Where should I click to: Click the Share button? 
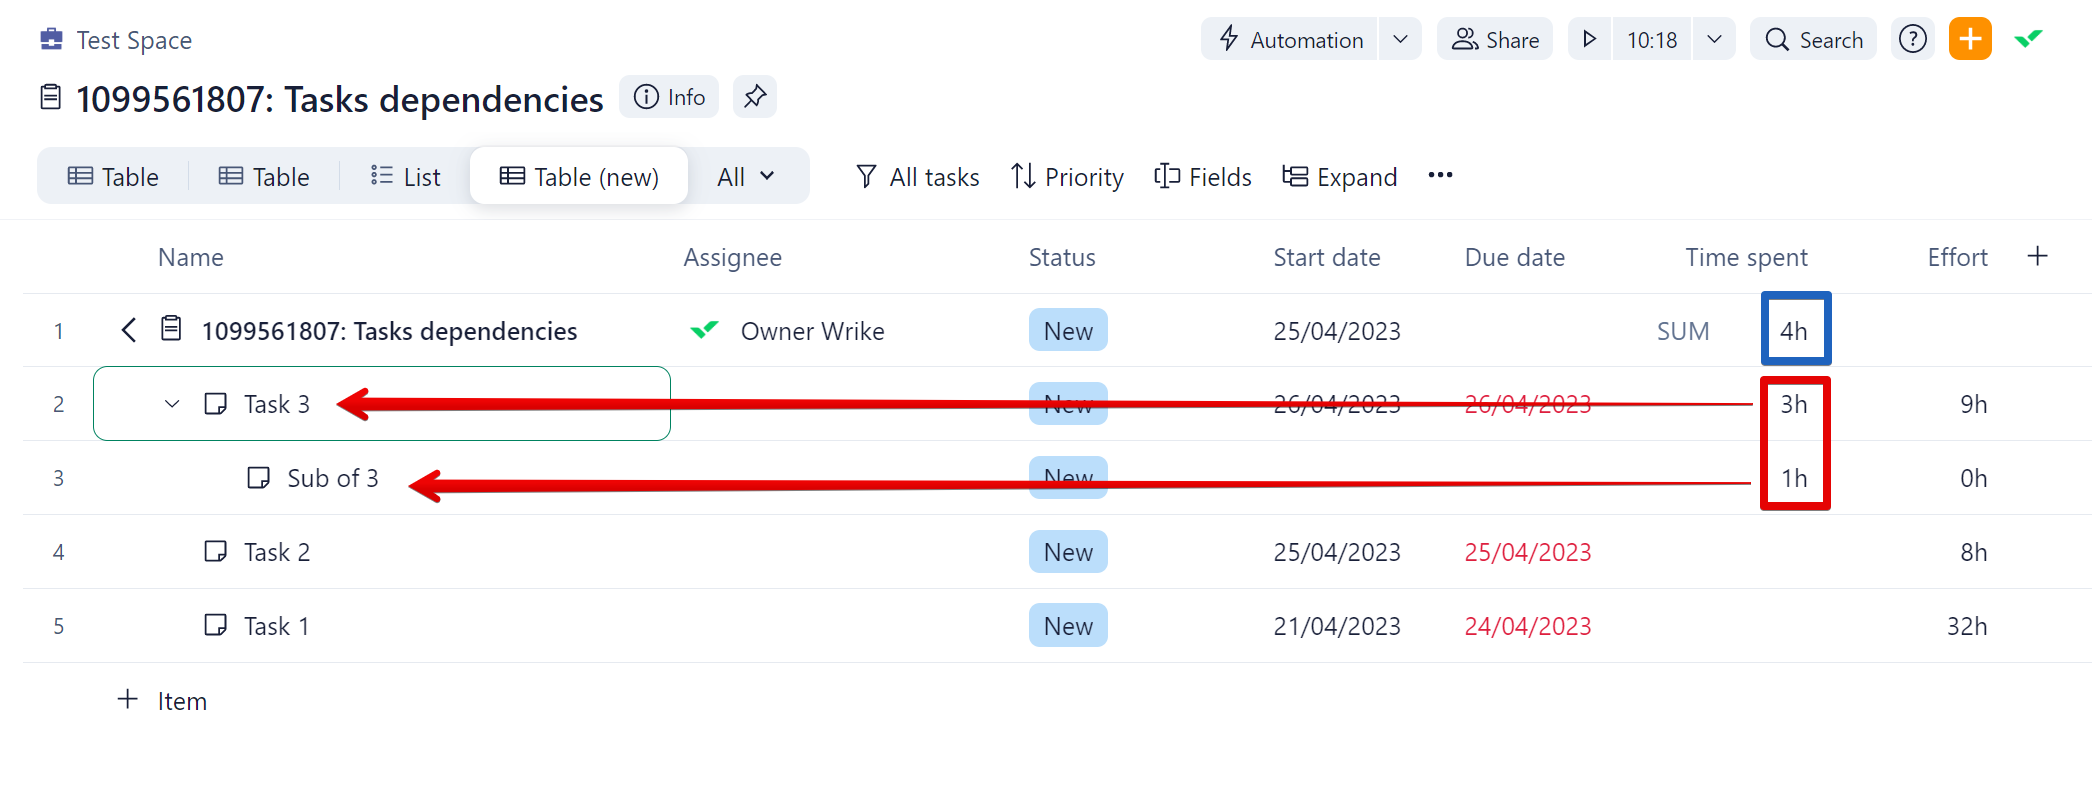1495,39
